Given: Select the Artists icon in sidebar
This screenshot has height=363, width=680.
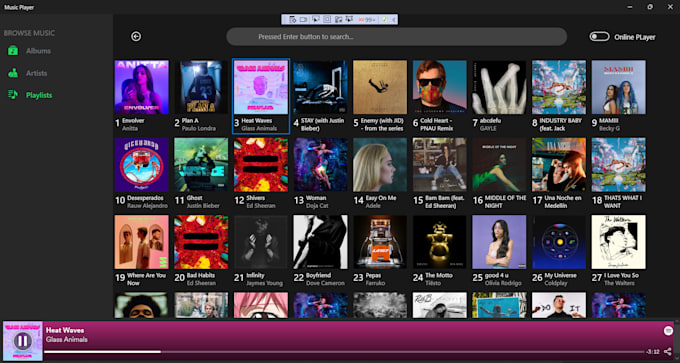Looking at the screenshot, I should [13, 73].
